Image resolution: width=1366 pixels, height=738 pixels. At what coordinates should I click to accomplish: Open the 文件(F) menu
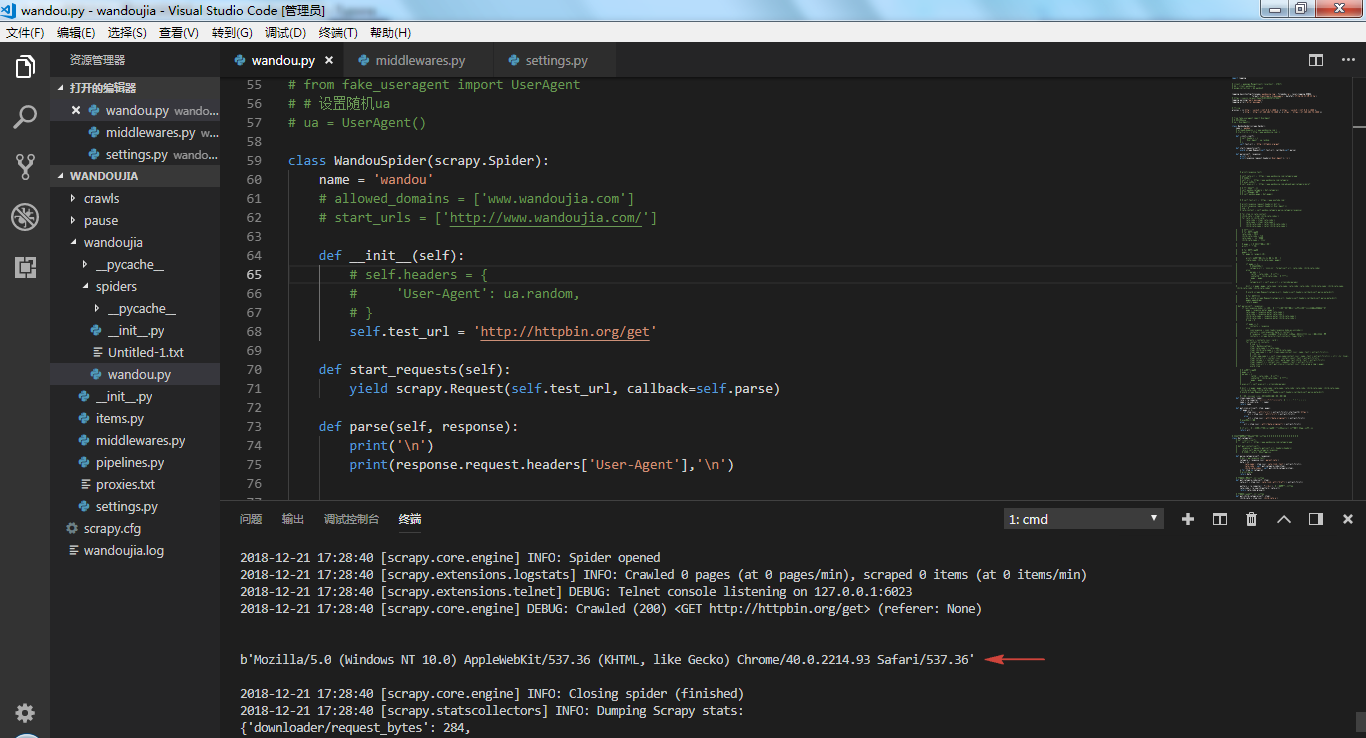25,32
